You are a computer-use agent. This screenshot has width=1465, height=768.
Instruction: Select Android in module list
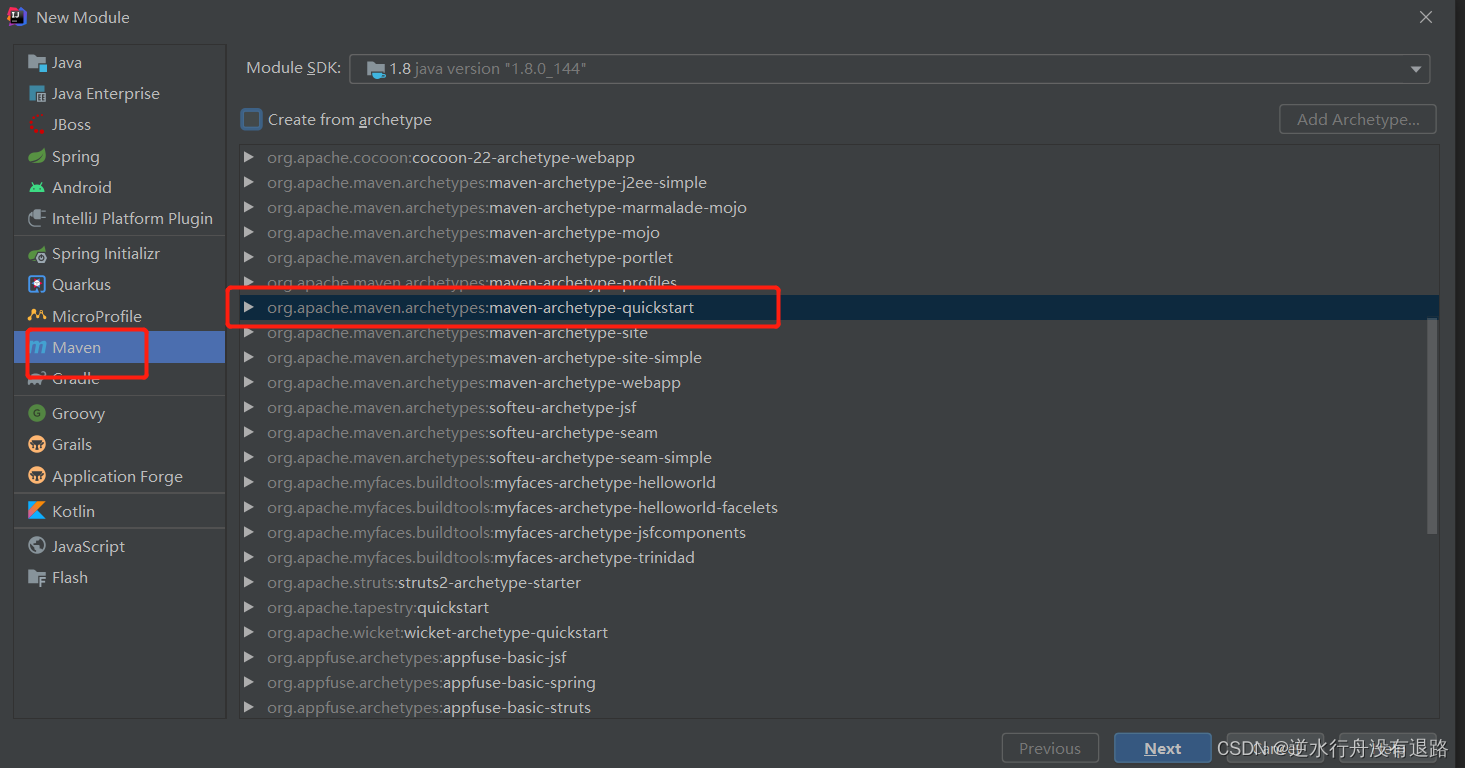[x=120, y=187]
